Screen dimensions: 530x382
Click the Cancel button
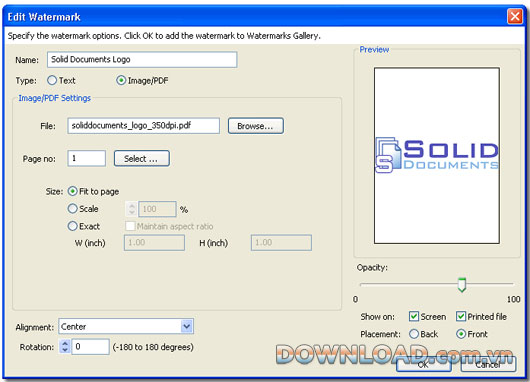(488, 364)
